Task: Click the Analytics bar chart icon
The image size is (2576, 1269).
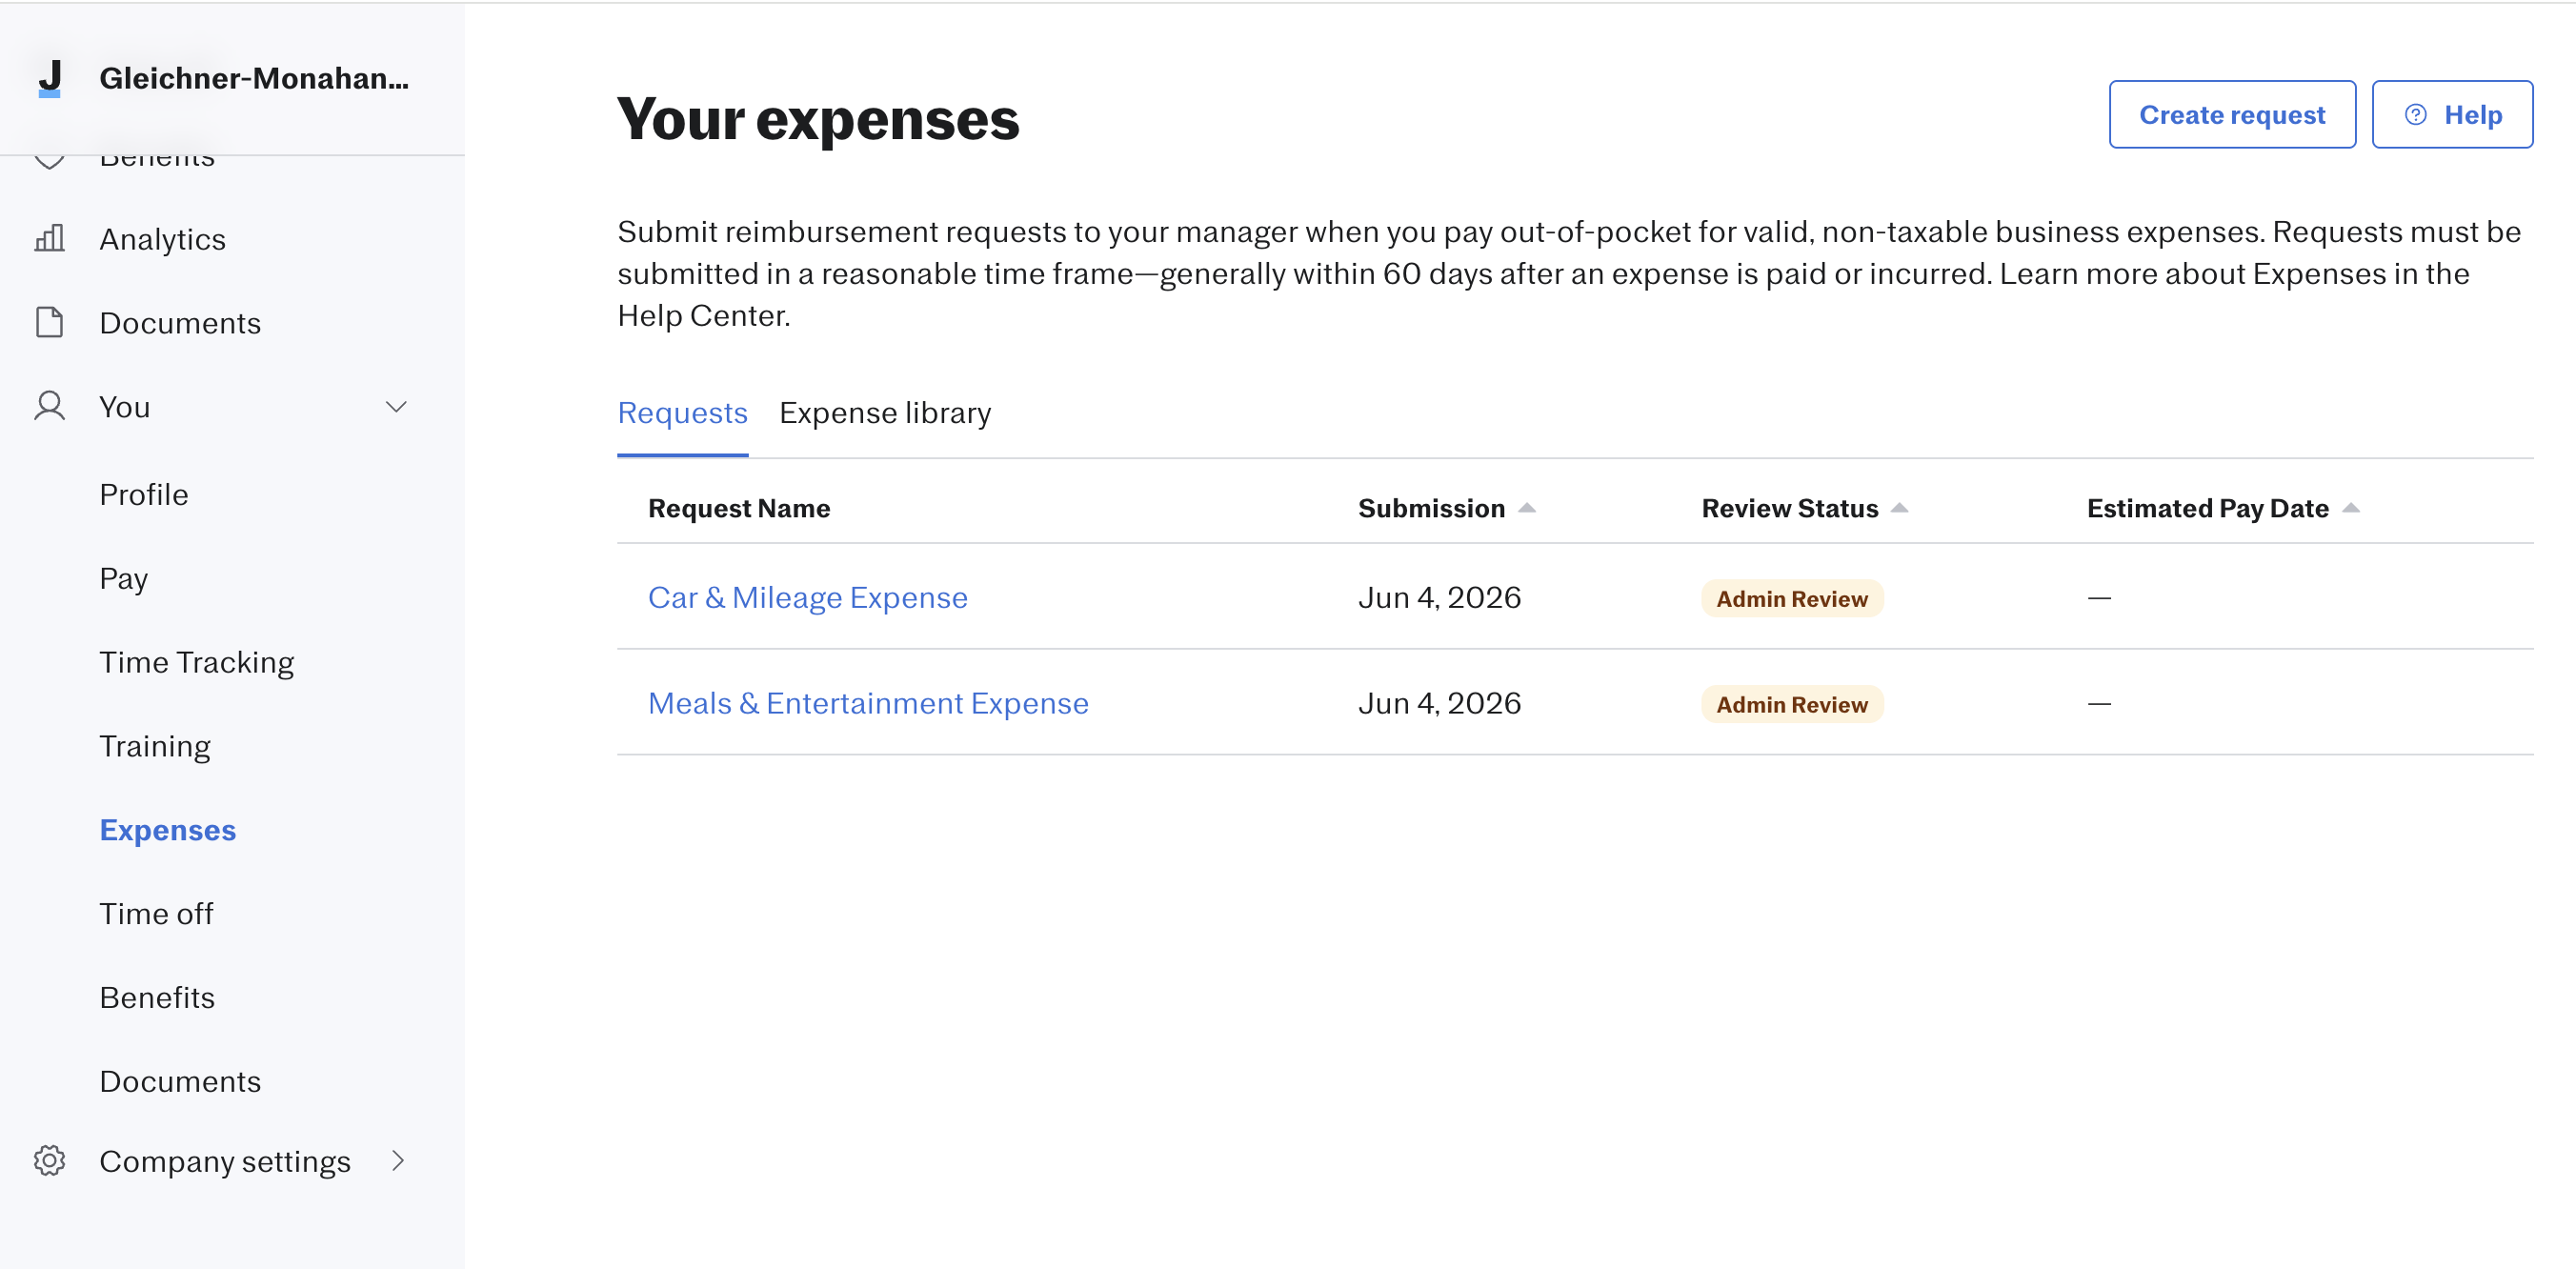Action: click(49, 239)
